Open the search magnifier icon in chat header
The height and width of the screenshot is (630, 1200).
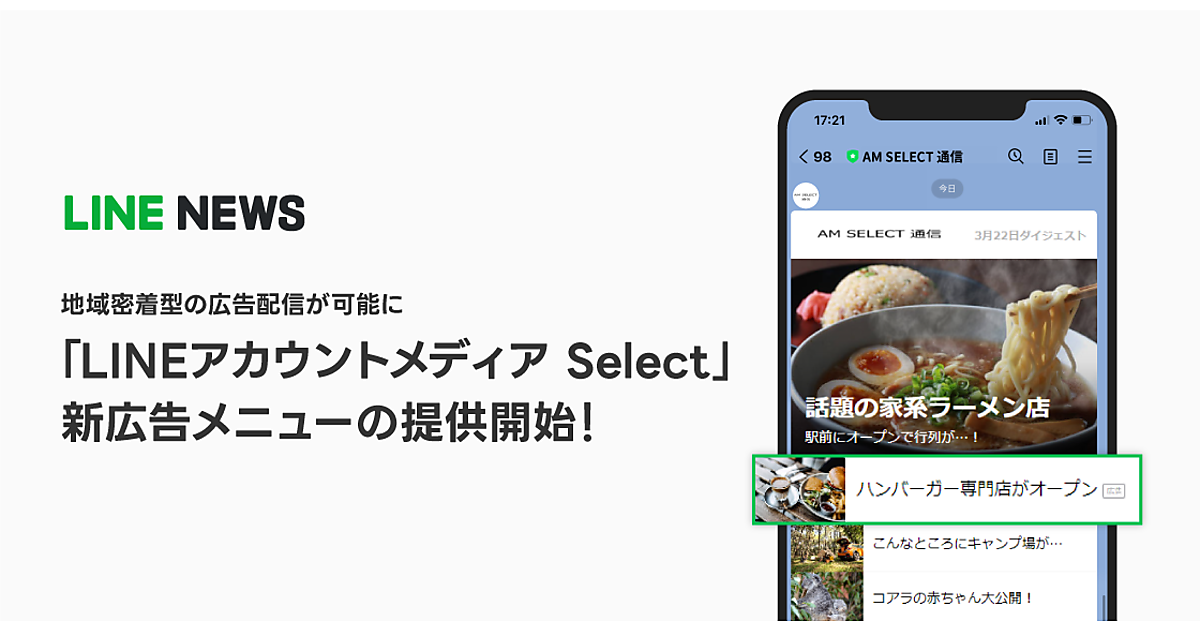coord(1015,156)
